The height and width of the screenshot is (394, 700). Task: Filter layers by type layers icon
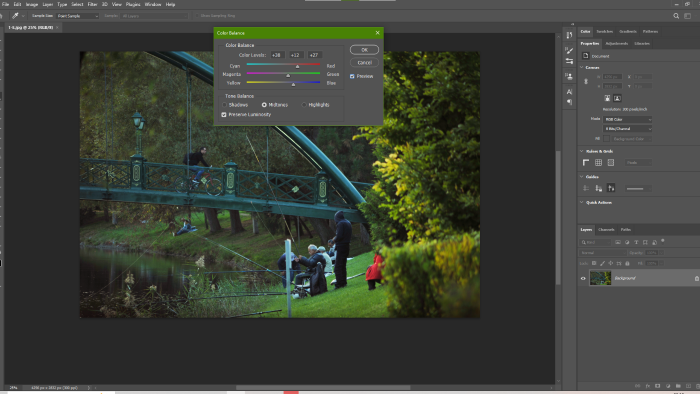(x=636, y=242)
